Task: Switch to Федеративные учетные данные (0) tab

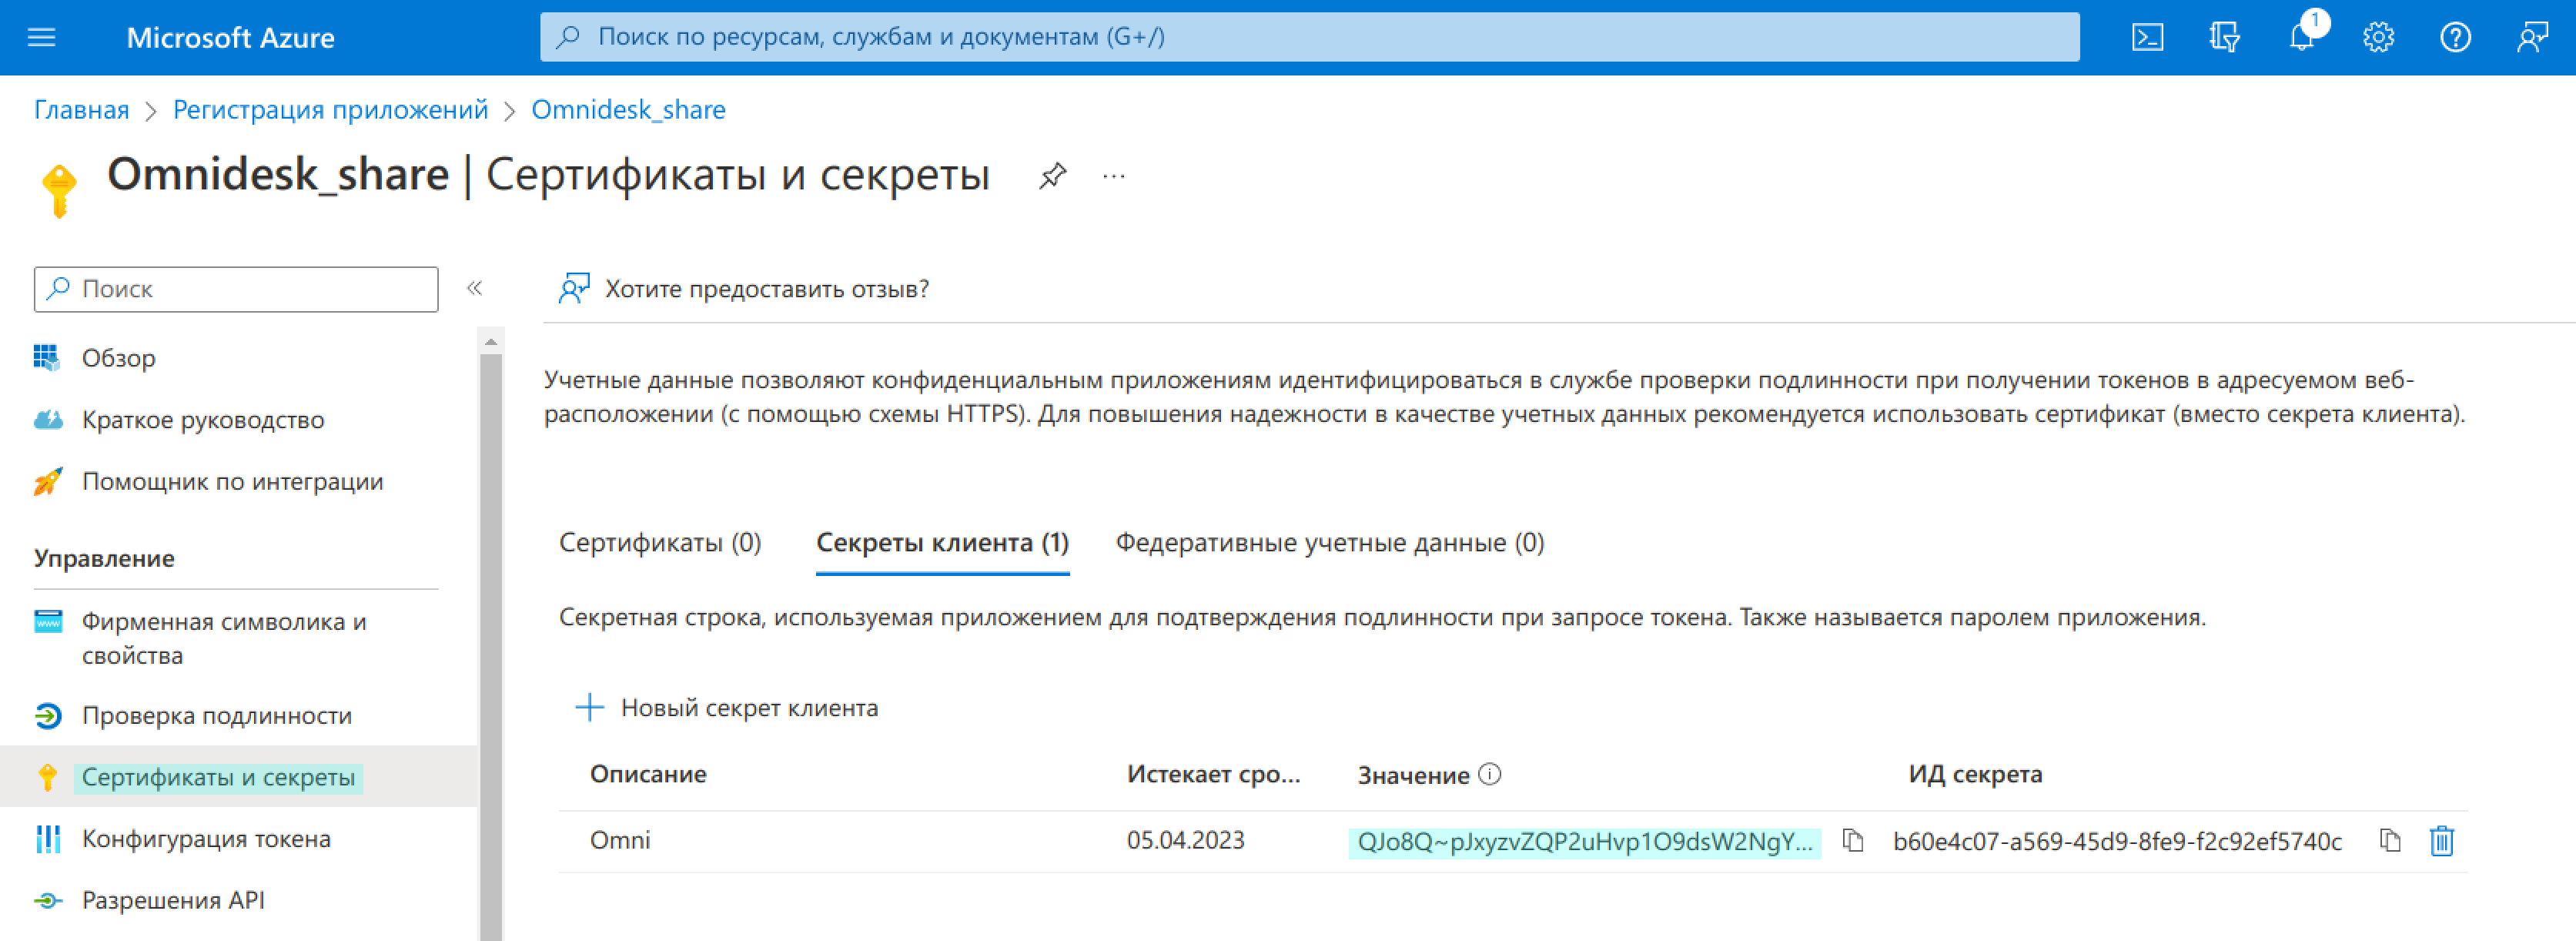Action: [1329, 543]
